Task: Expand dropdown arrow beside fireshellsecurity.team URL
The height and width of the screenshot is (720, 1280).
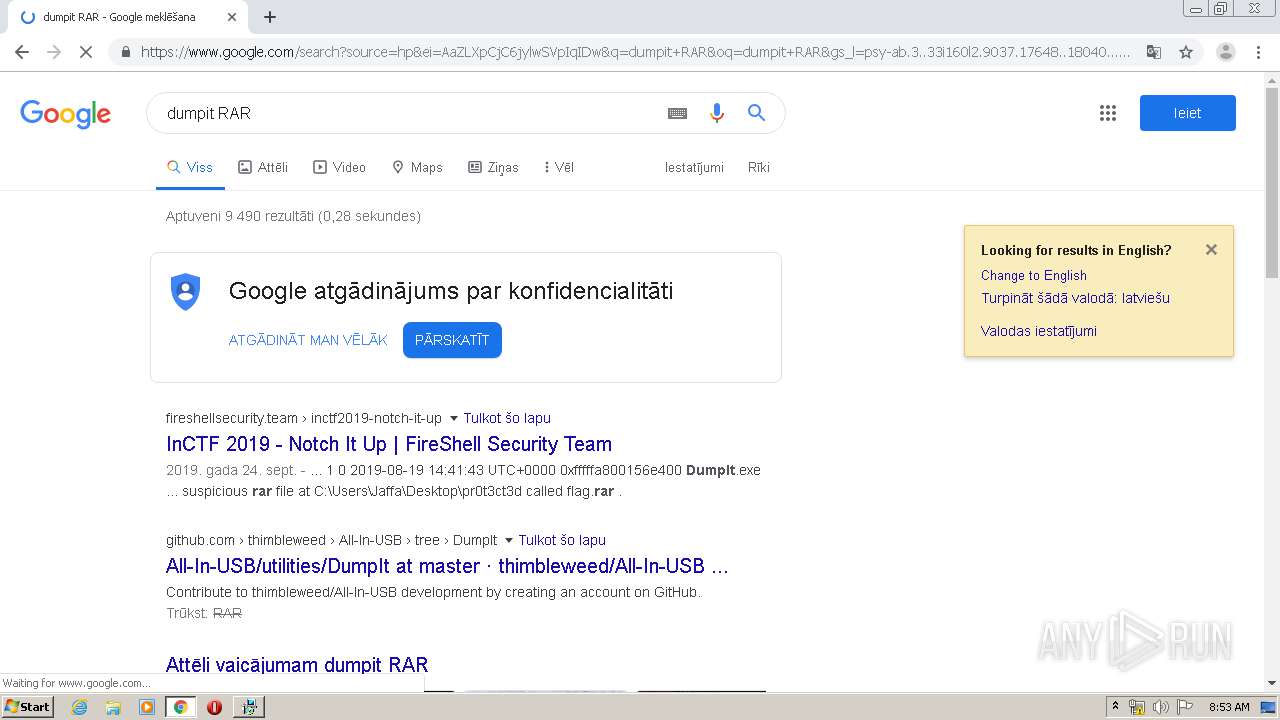Action: 453,418
